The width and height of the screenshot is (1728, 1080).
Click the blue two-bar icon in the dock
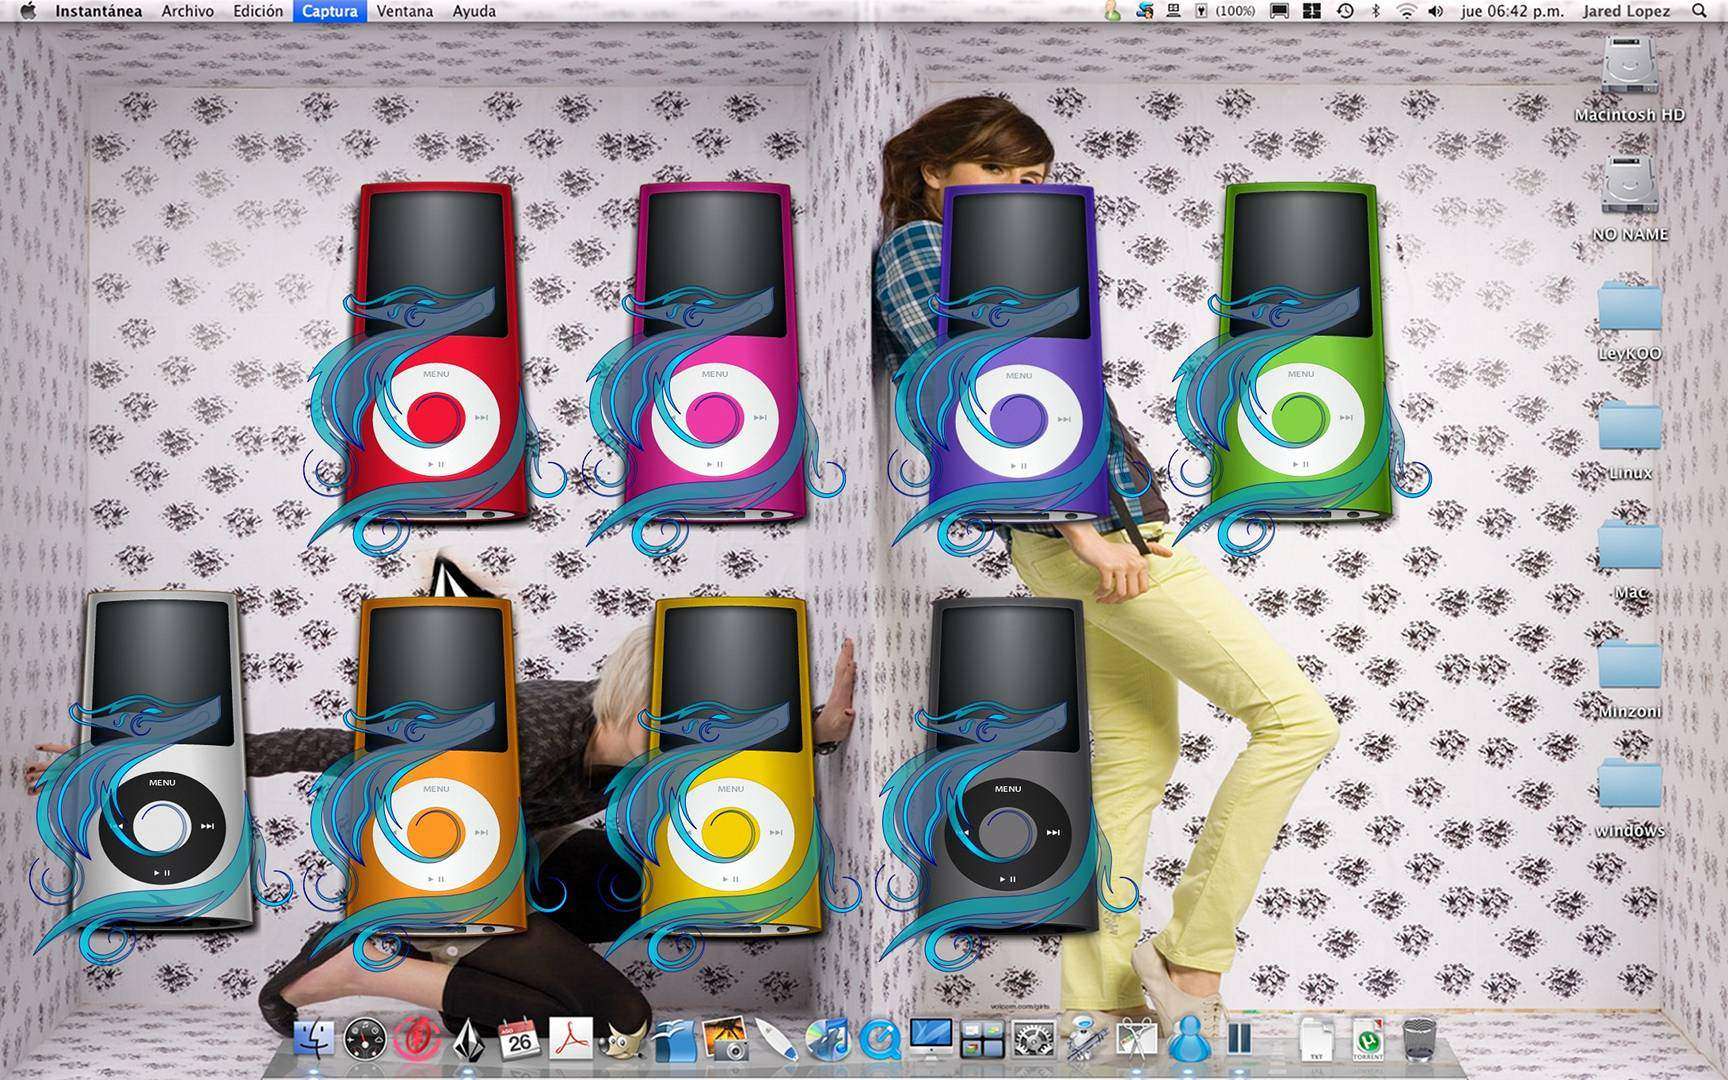click(1239, 1040)
